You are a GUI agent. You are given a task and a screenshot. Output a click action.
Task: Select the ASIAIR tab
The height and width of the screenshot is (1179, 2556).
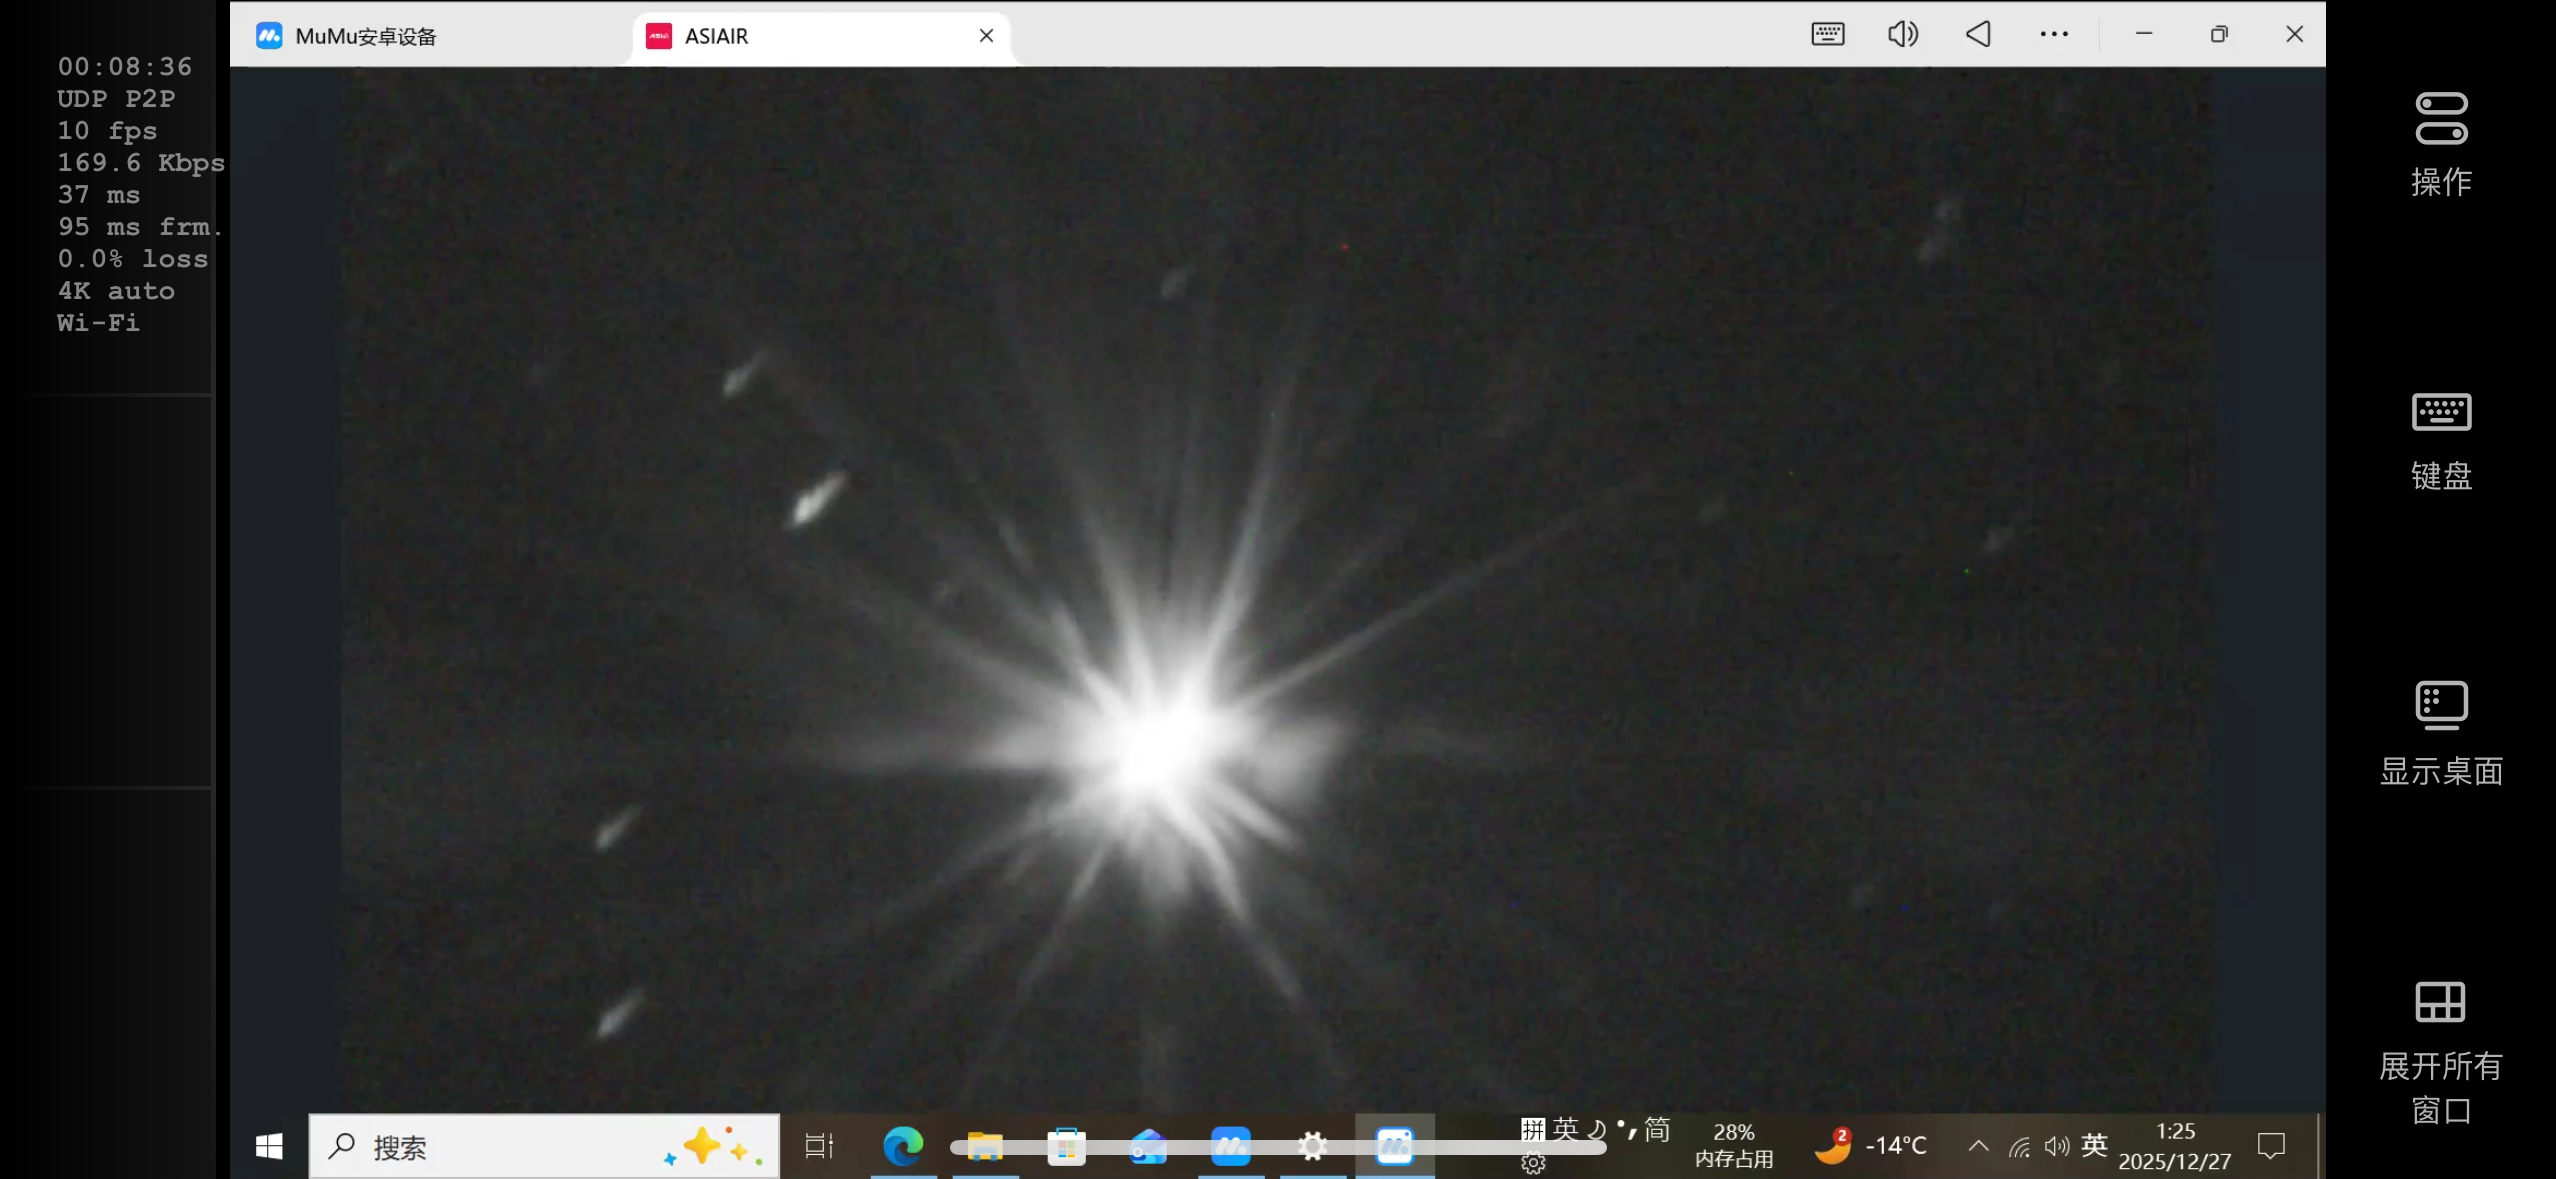coord(716,37)
